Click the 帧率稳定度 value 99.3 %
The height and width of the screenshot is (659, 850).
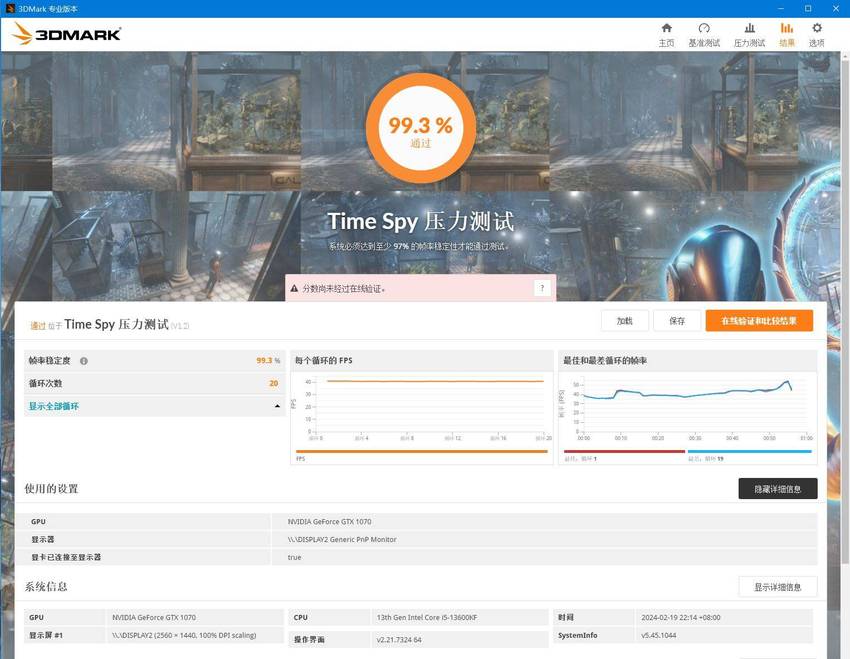click(x=268, y=360)
